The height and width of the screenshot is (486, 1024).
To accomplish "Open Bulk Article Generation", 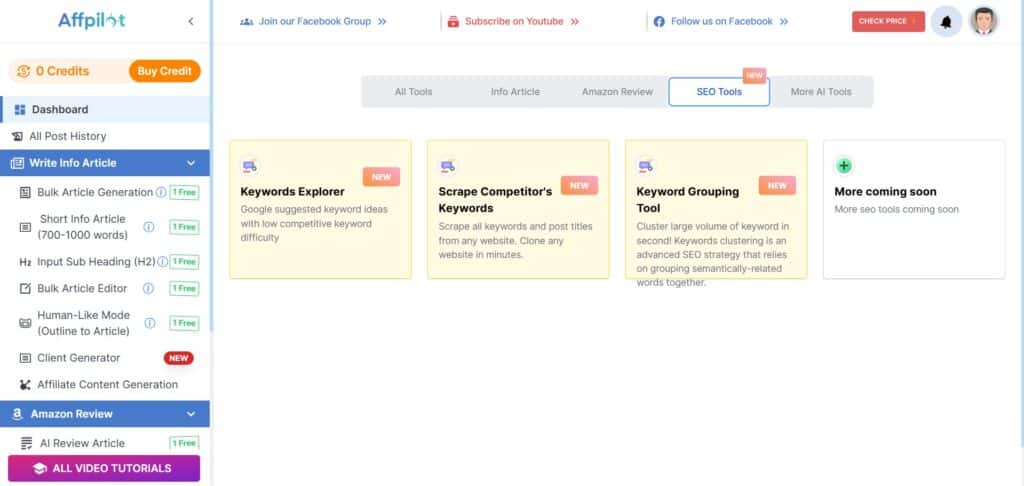I will (x=95, y=193).
